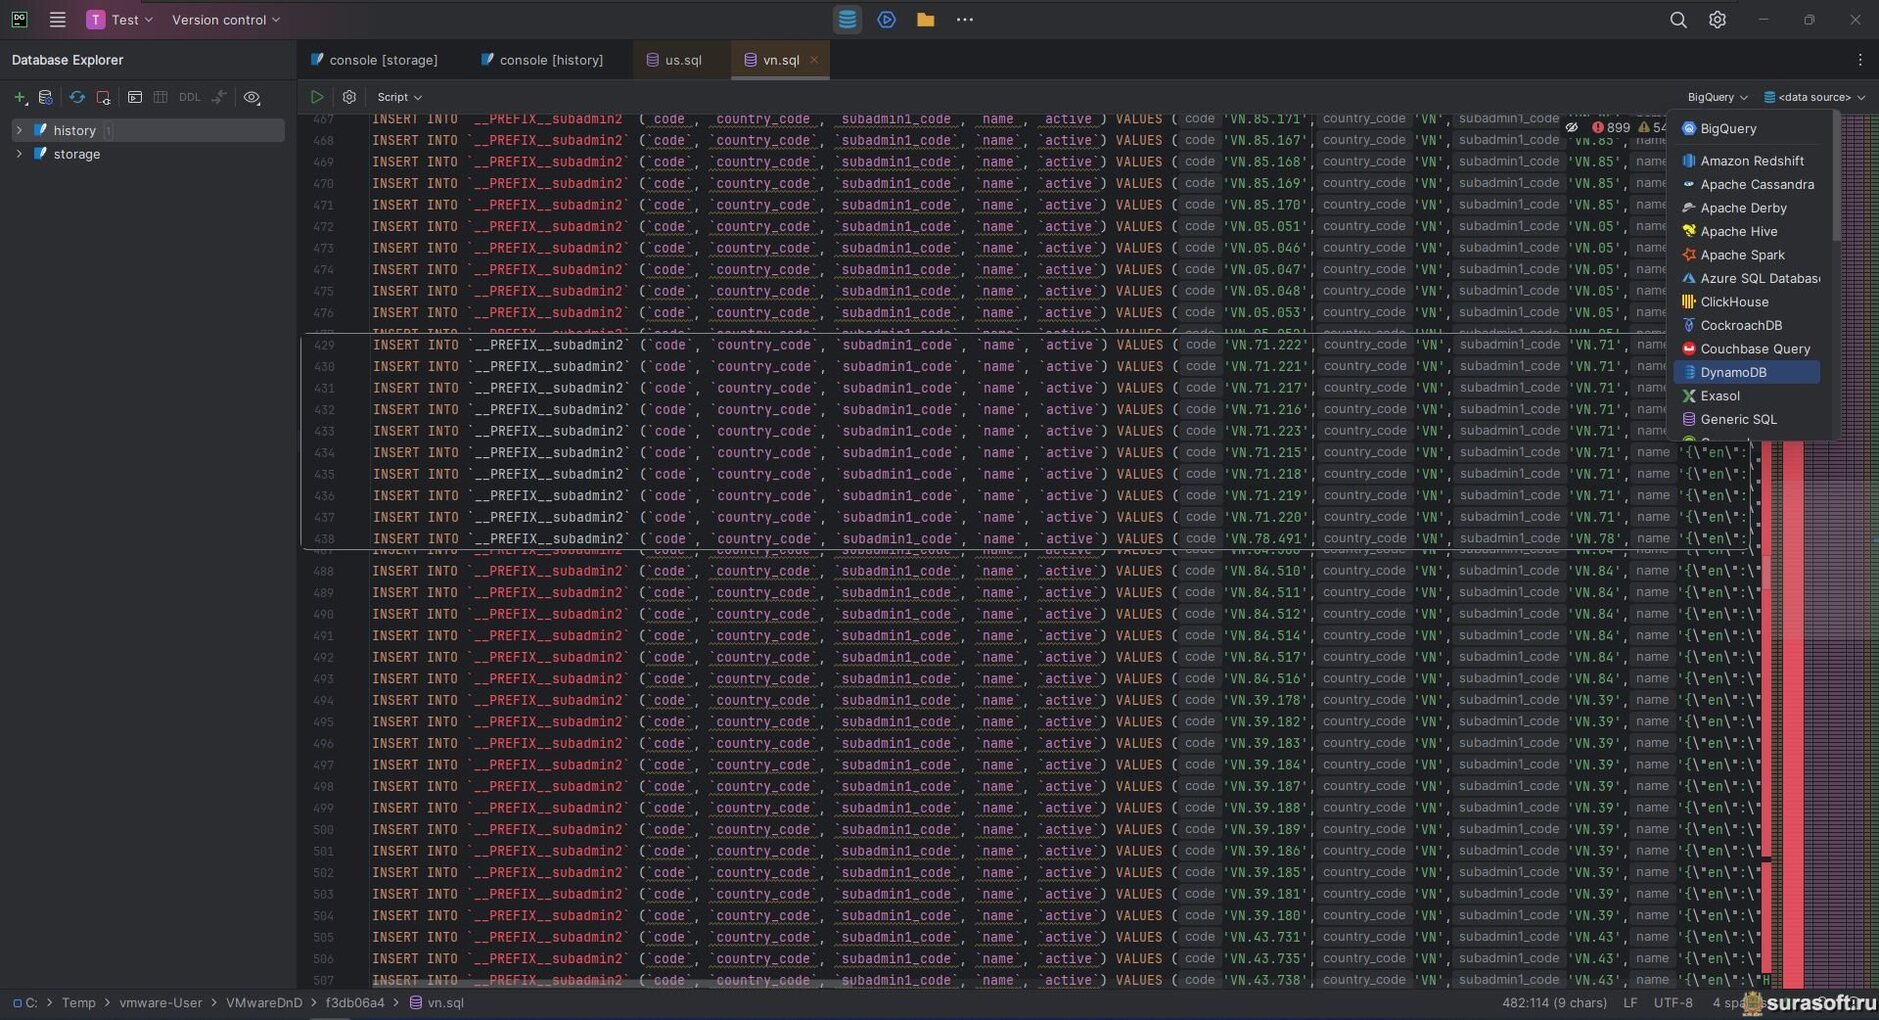
Task: Toggle the eye view options in Database Explorer
Action: click(252, 98)
